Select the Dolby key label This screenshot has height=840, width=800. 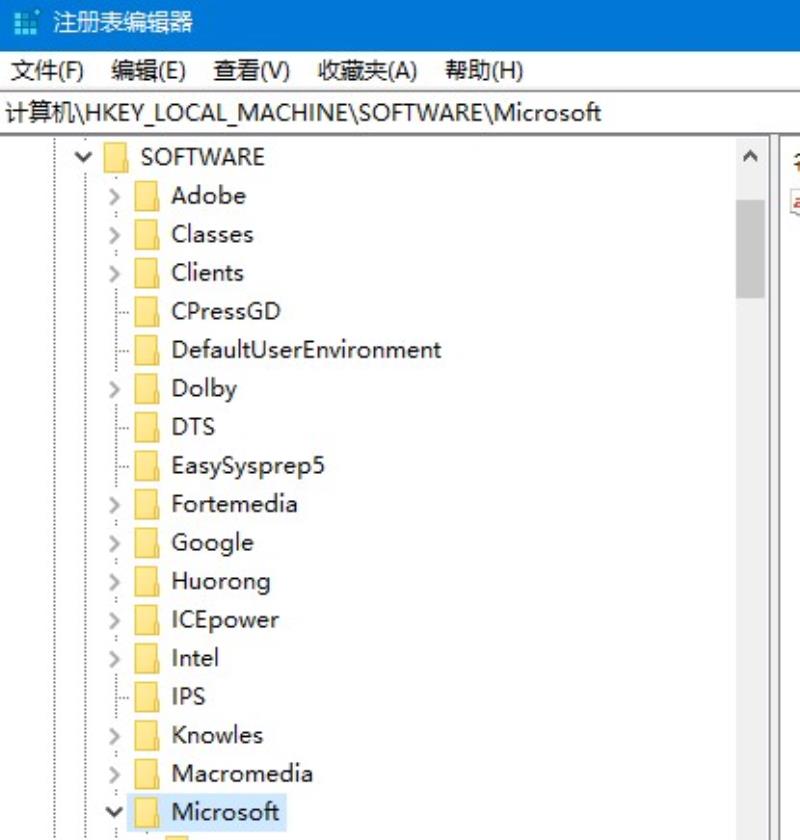204,389
